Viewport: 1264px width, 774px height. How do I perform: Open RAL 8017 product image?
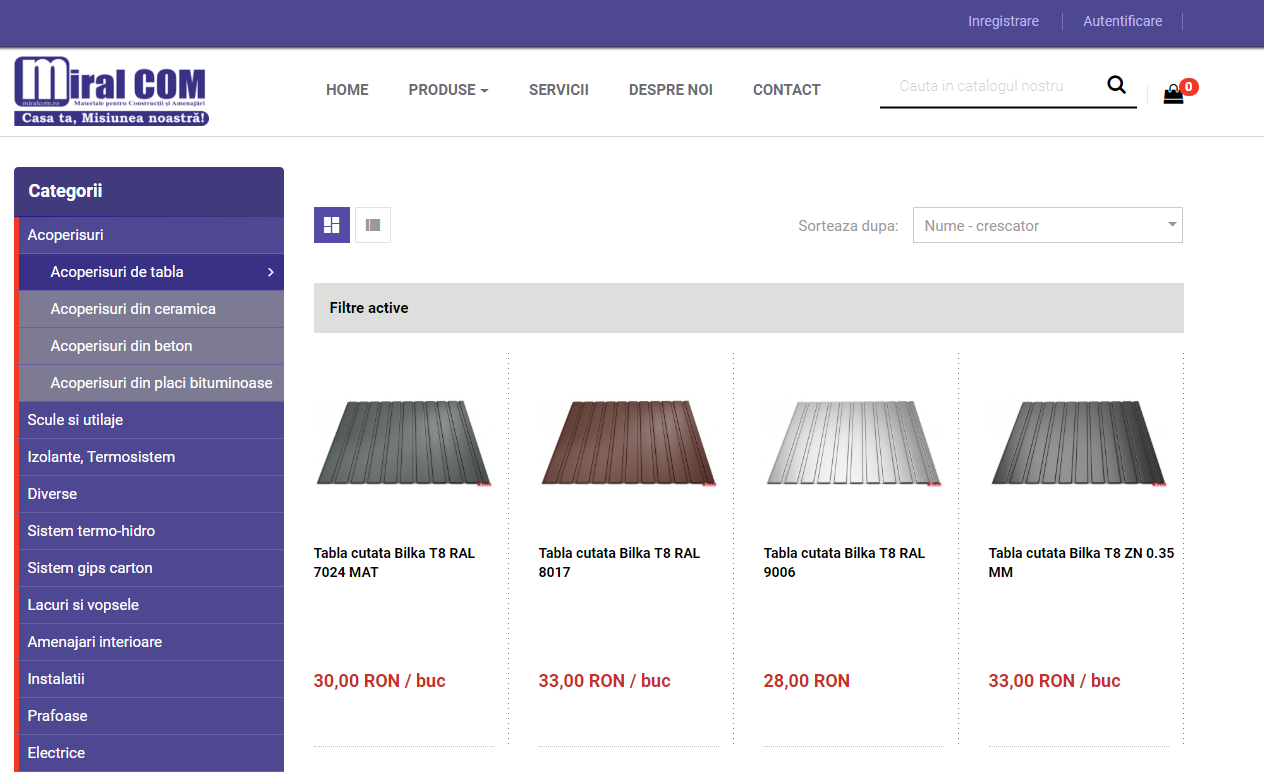click(629, 443)
